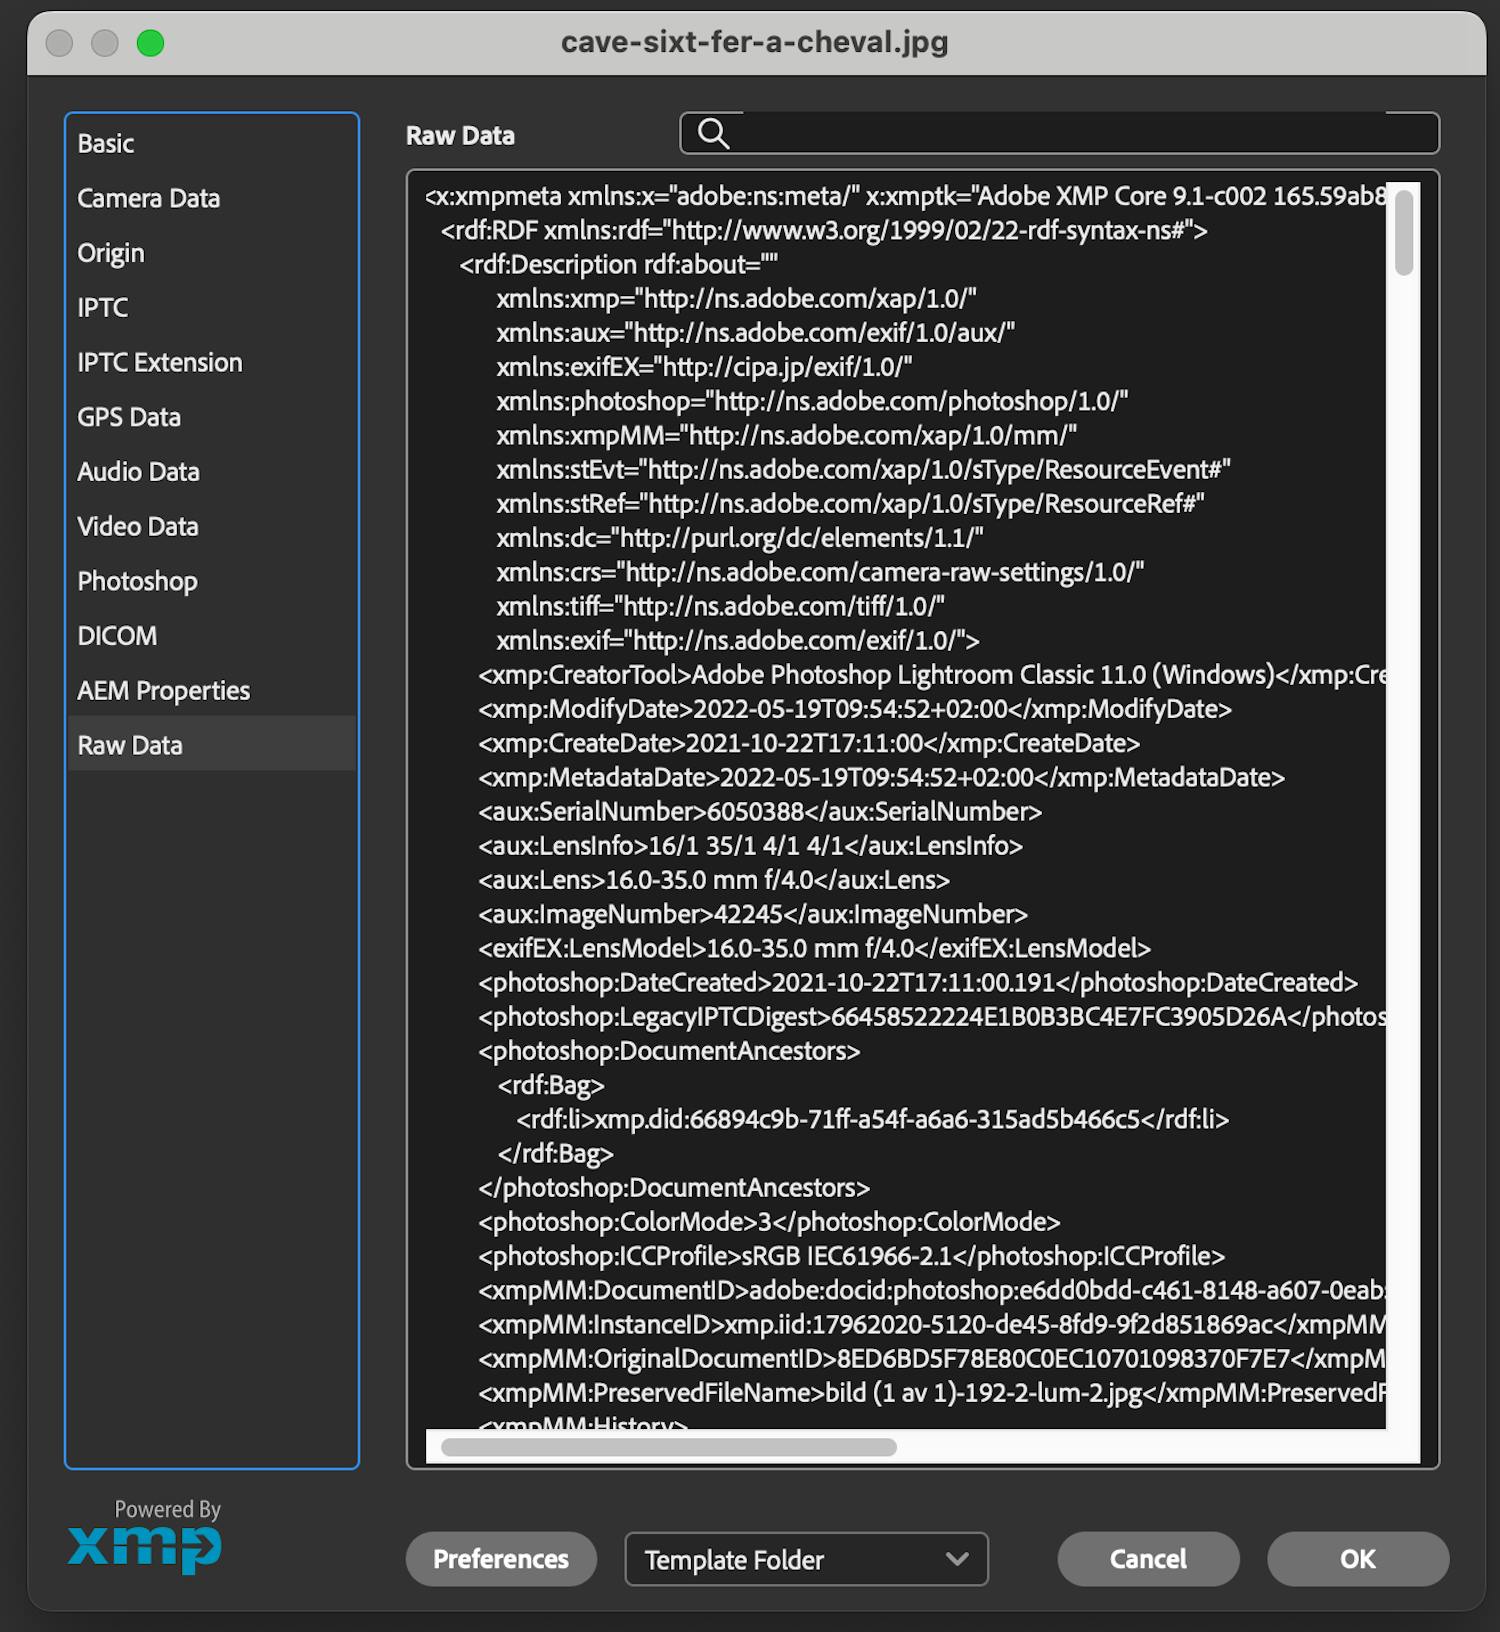
Task: Select the Audio Data tab
Action: pyautogui.click(x=138, y=472)
